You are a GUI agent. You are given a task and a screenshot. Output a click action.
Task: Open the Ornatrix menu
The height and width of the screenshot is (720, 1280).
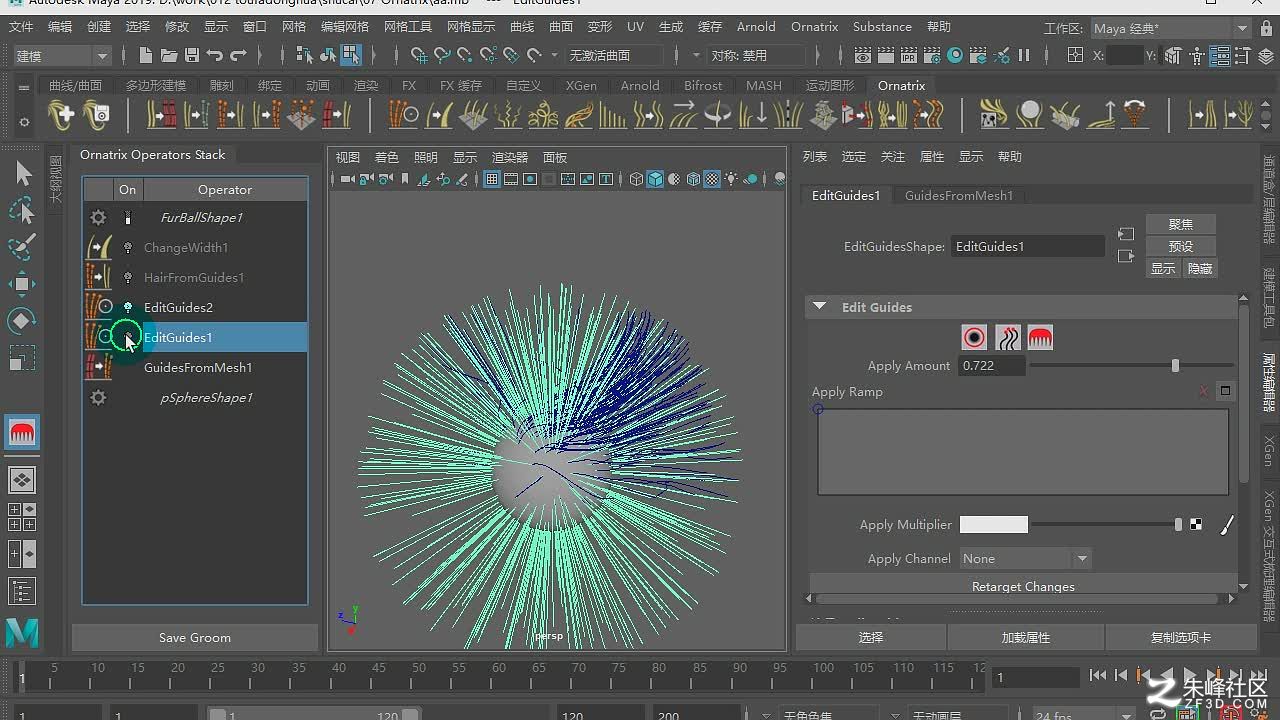[814, 27]
